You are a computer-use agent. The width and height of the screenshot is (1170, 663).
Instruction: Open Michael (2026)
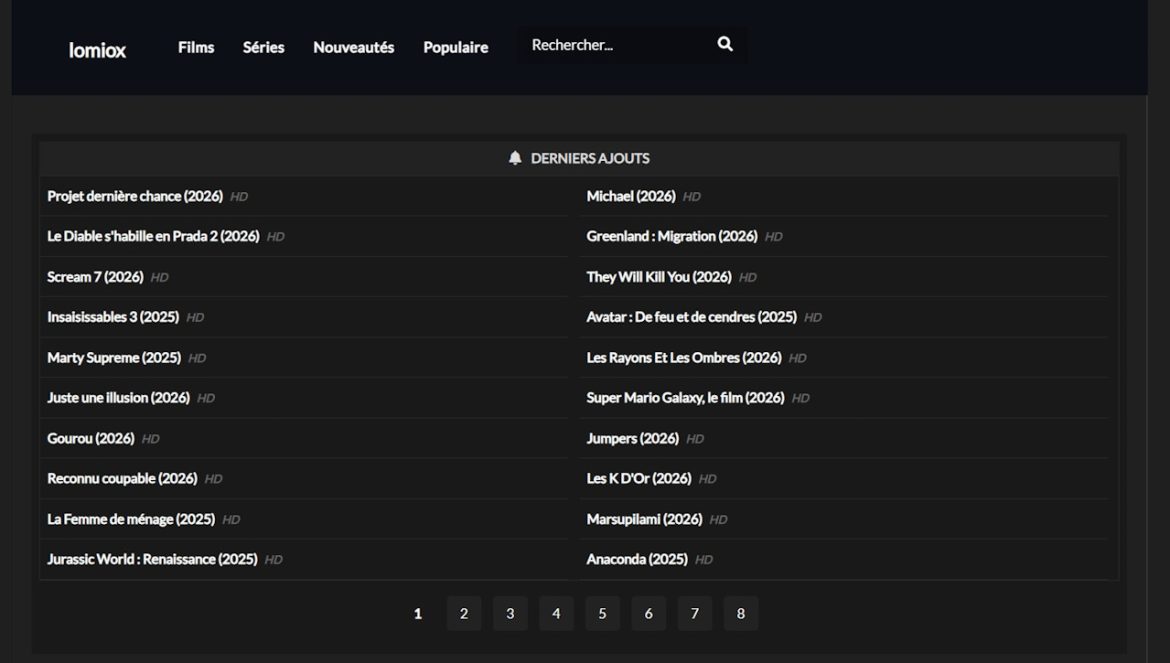[631, 196]
